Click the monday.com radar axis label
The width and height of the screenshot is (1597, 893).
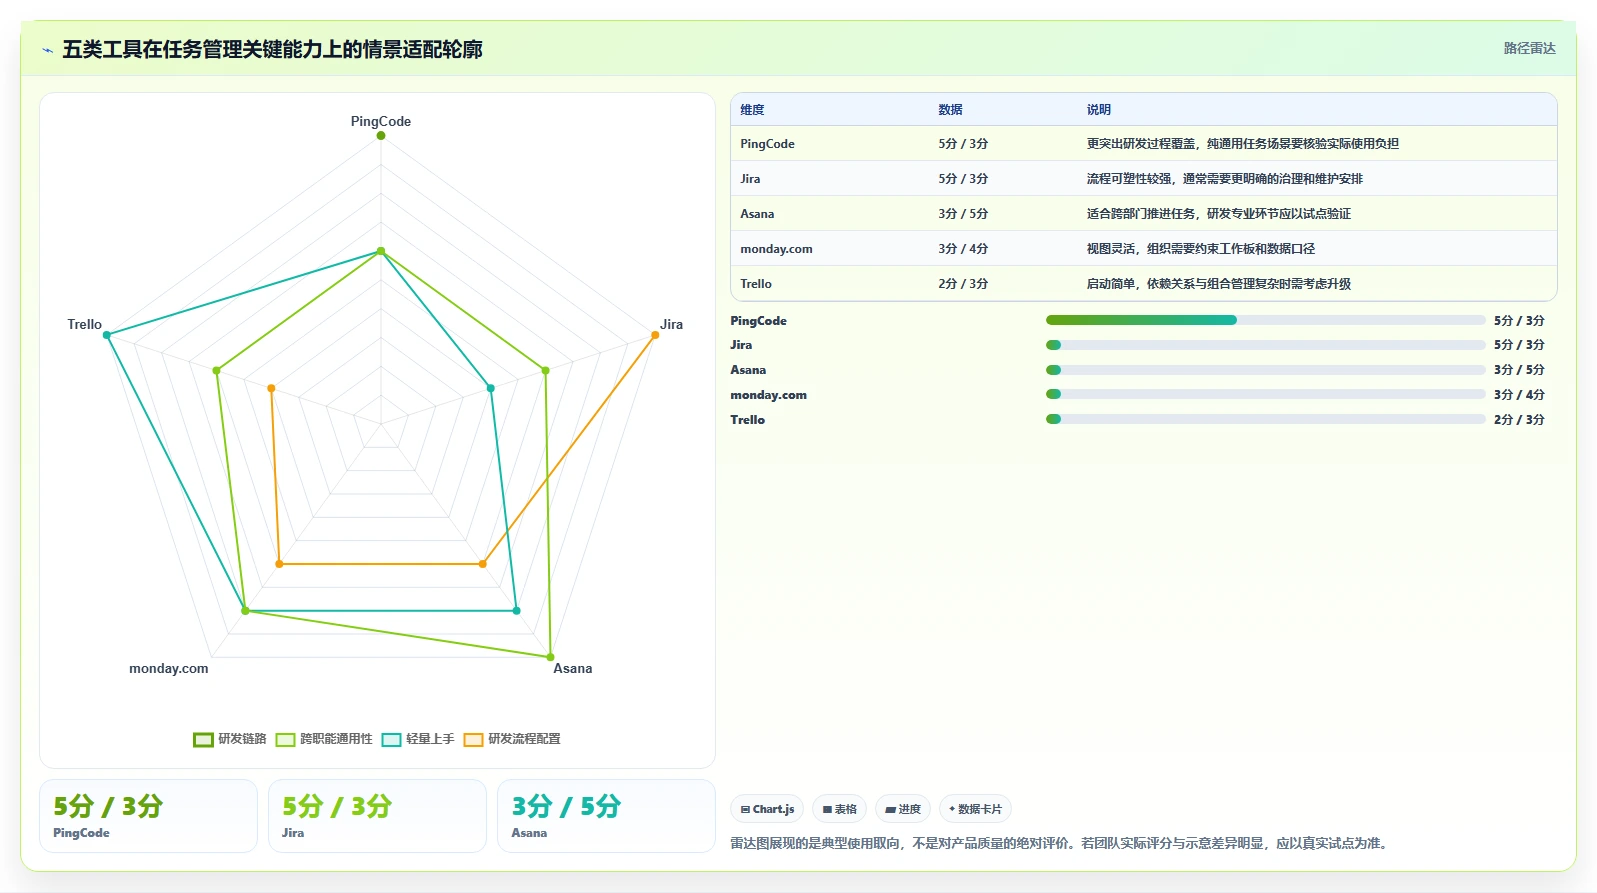169,668
